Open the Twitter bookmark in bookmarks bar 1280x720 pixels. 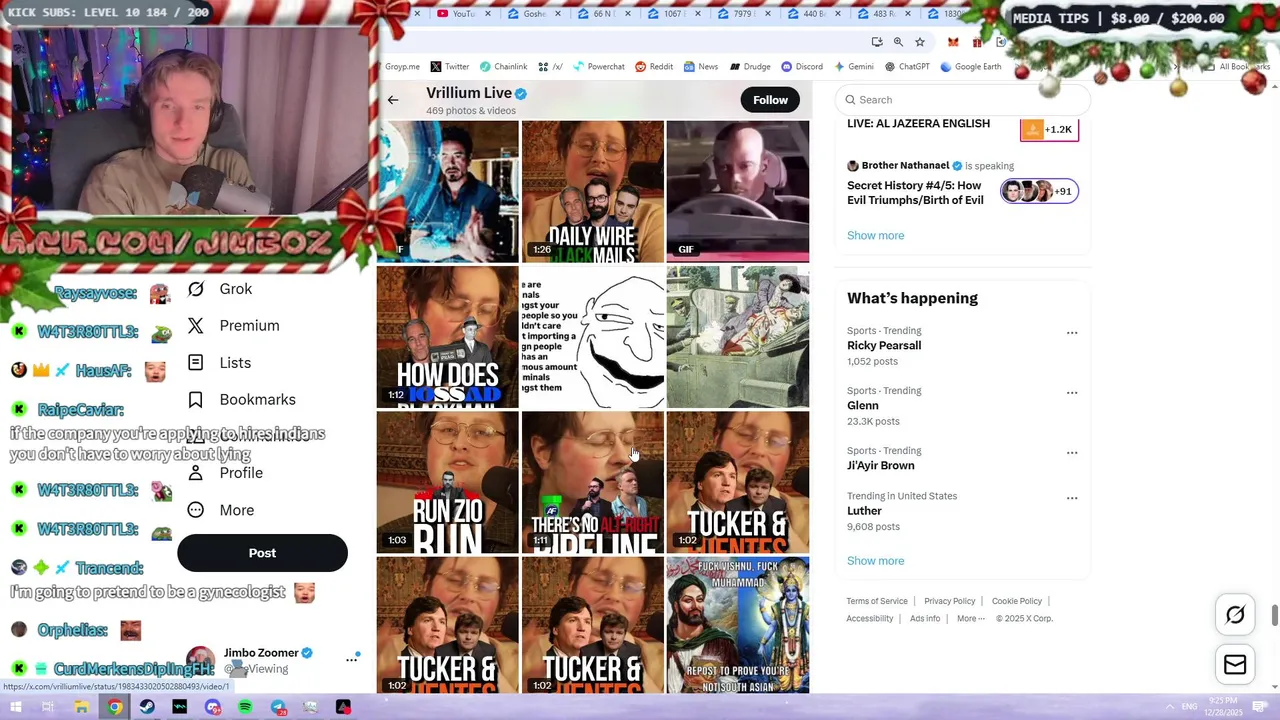(x=450, y=67)
